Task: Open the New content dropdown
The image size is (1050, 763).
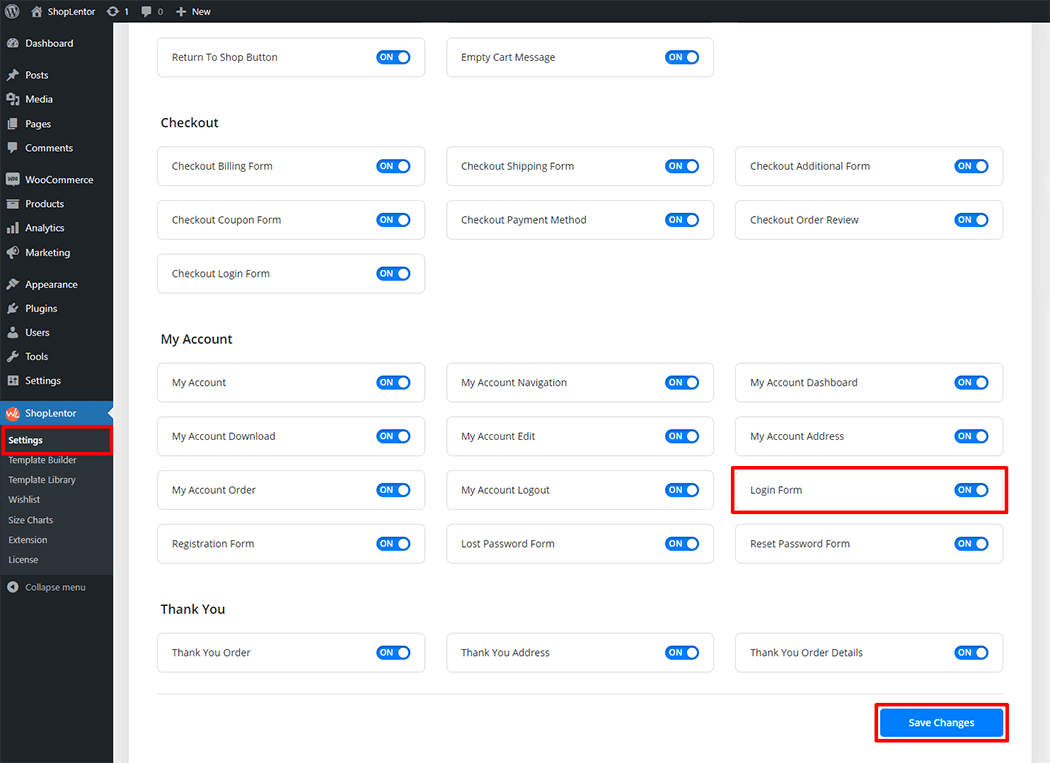Action: click(193, 11)
